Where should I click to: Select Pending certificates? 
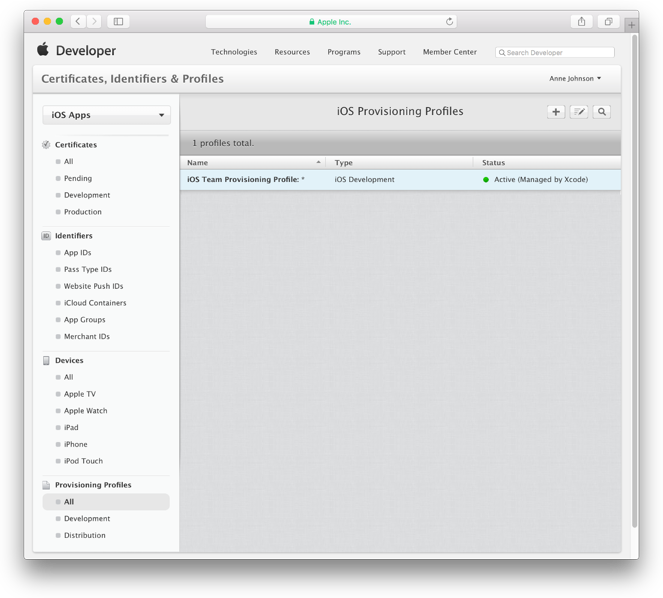click(x=78, y=178)
